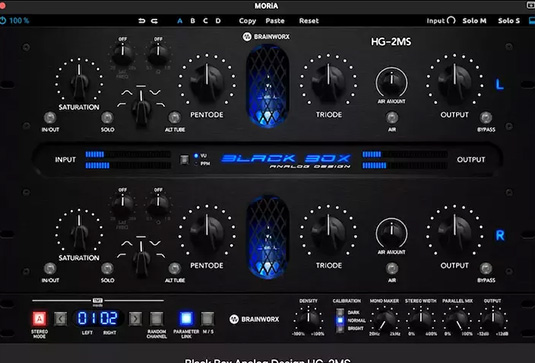Select preset slot D

click(x=218, y=21)
